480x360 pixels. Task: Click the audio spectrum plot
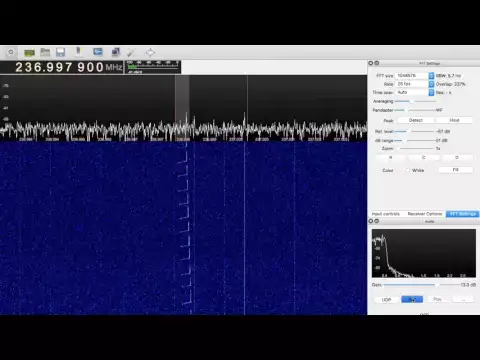click(424, 253)
